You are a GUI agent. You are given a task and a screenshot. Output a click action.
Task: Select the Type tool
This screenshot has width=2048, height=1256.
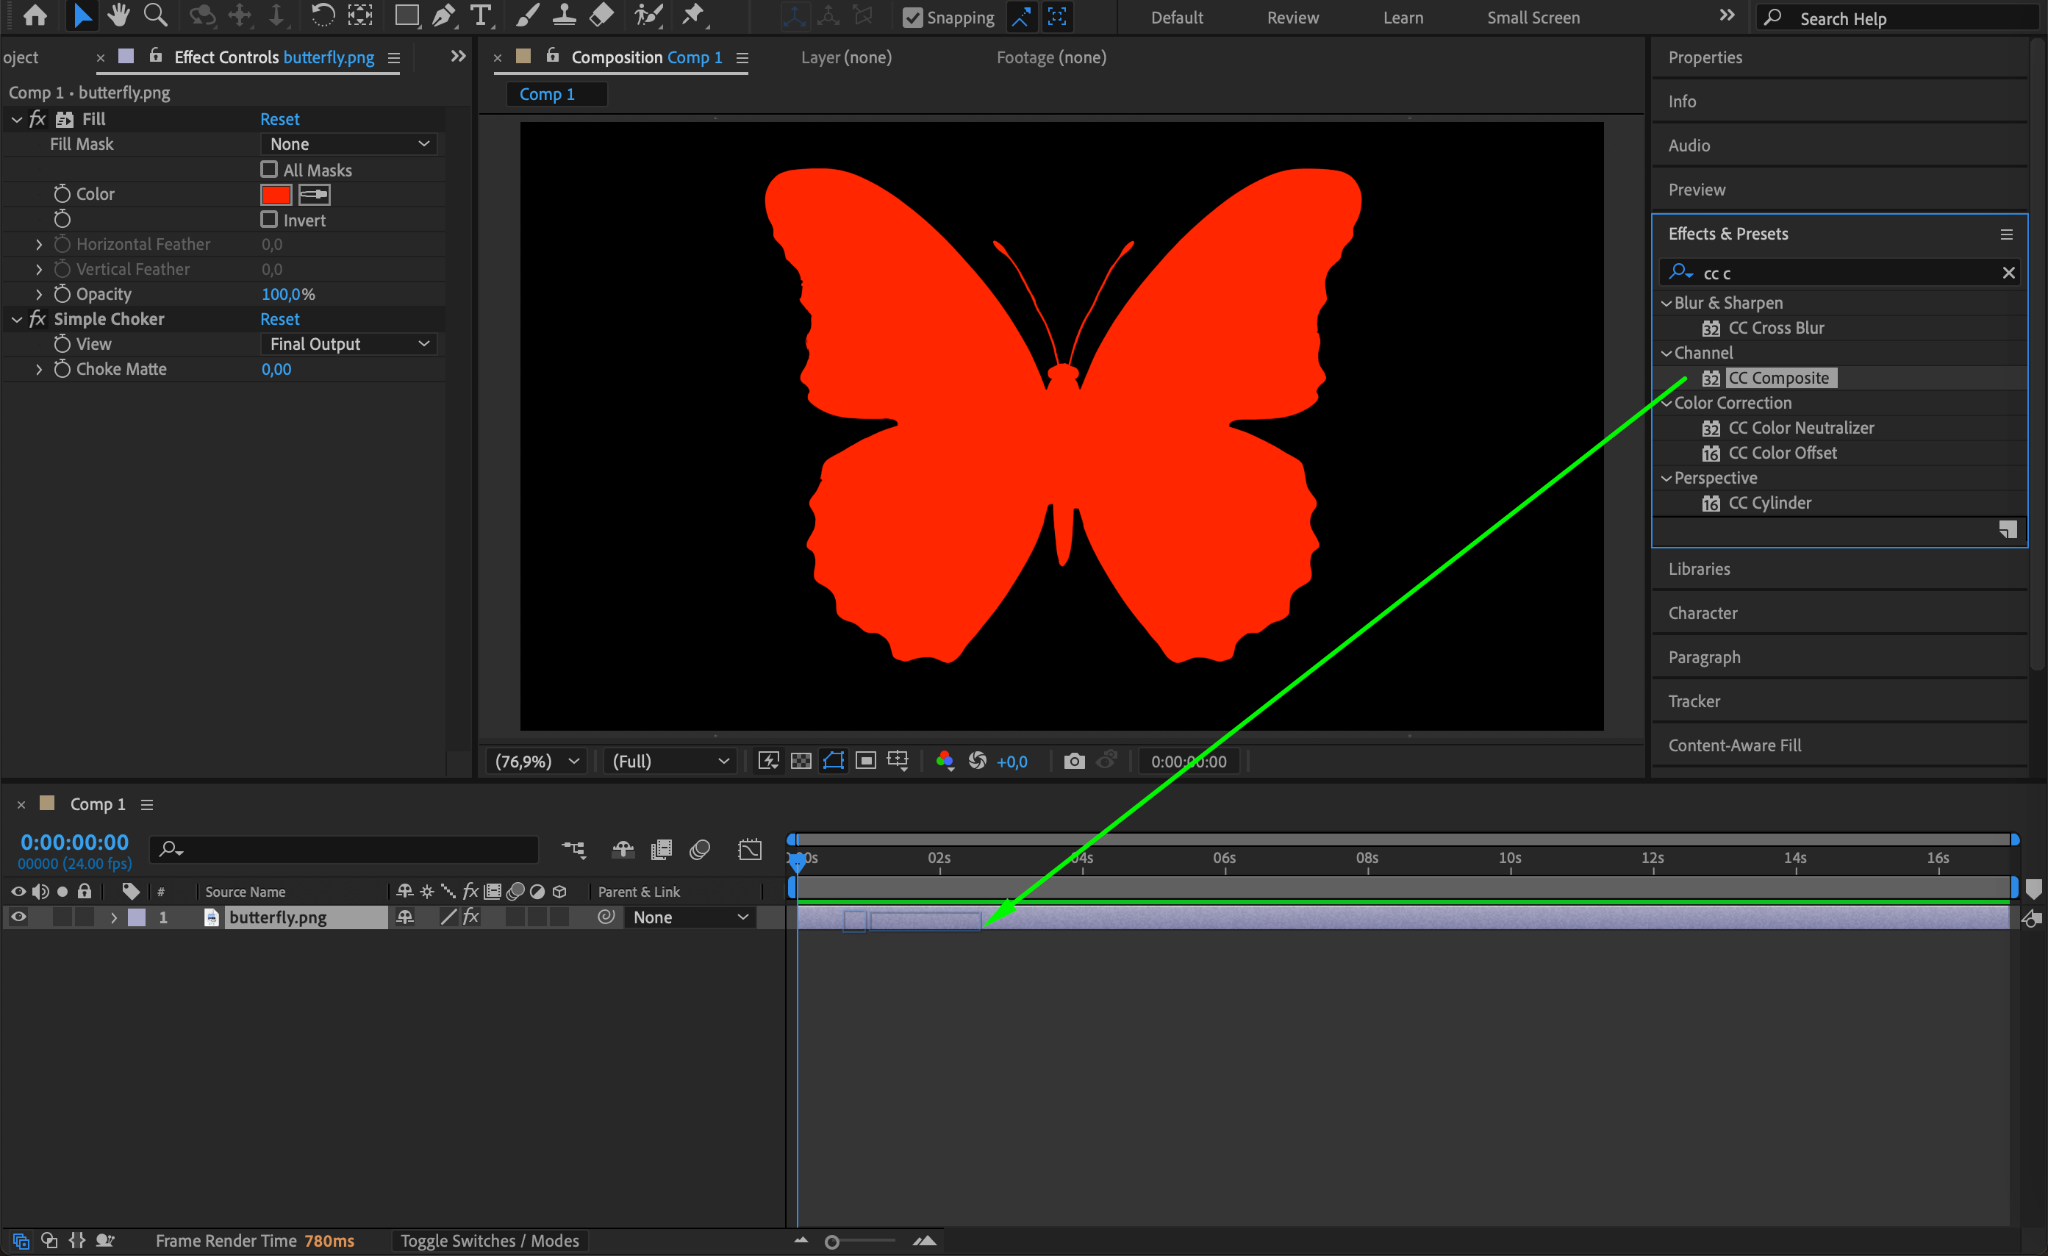point(481,15)
